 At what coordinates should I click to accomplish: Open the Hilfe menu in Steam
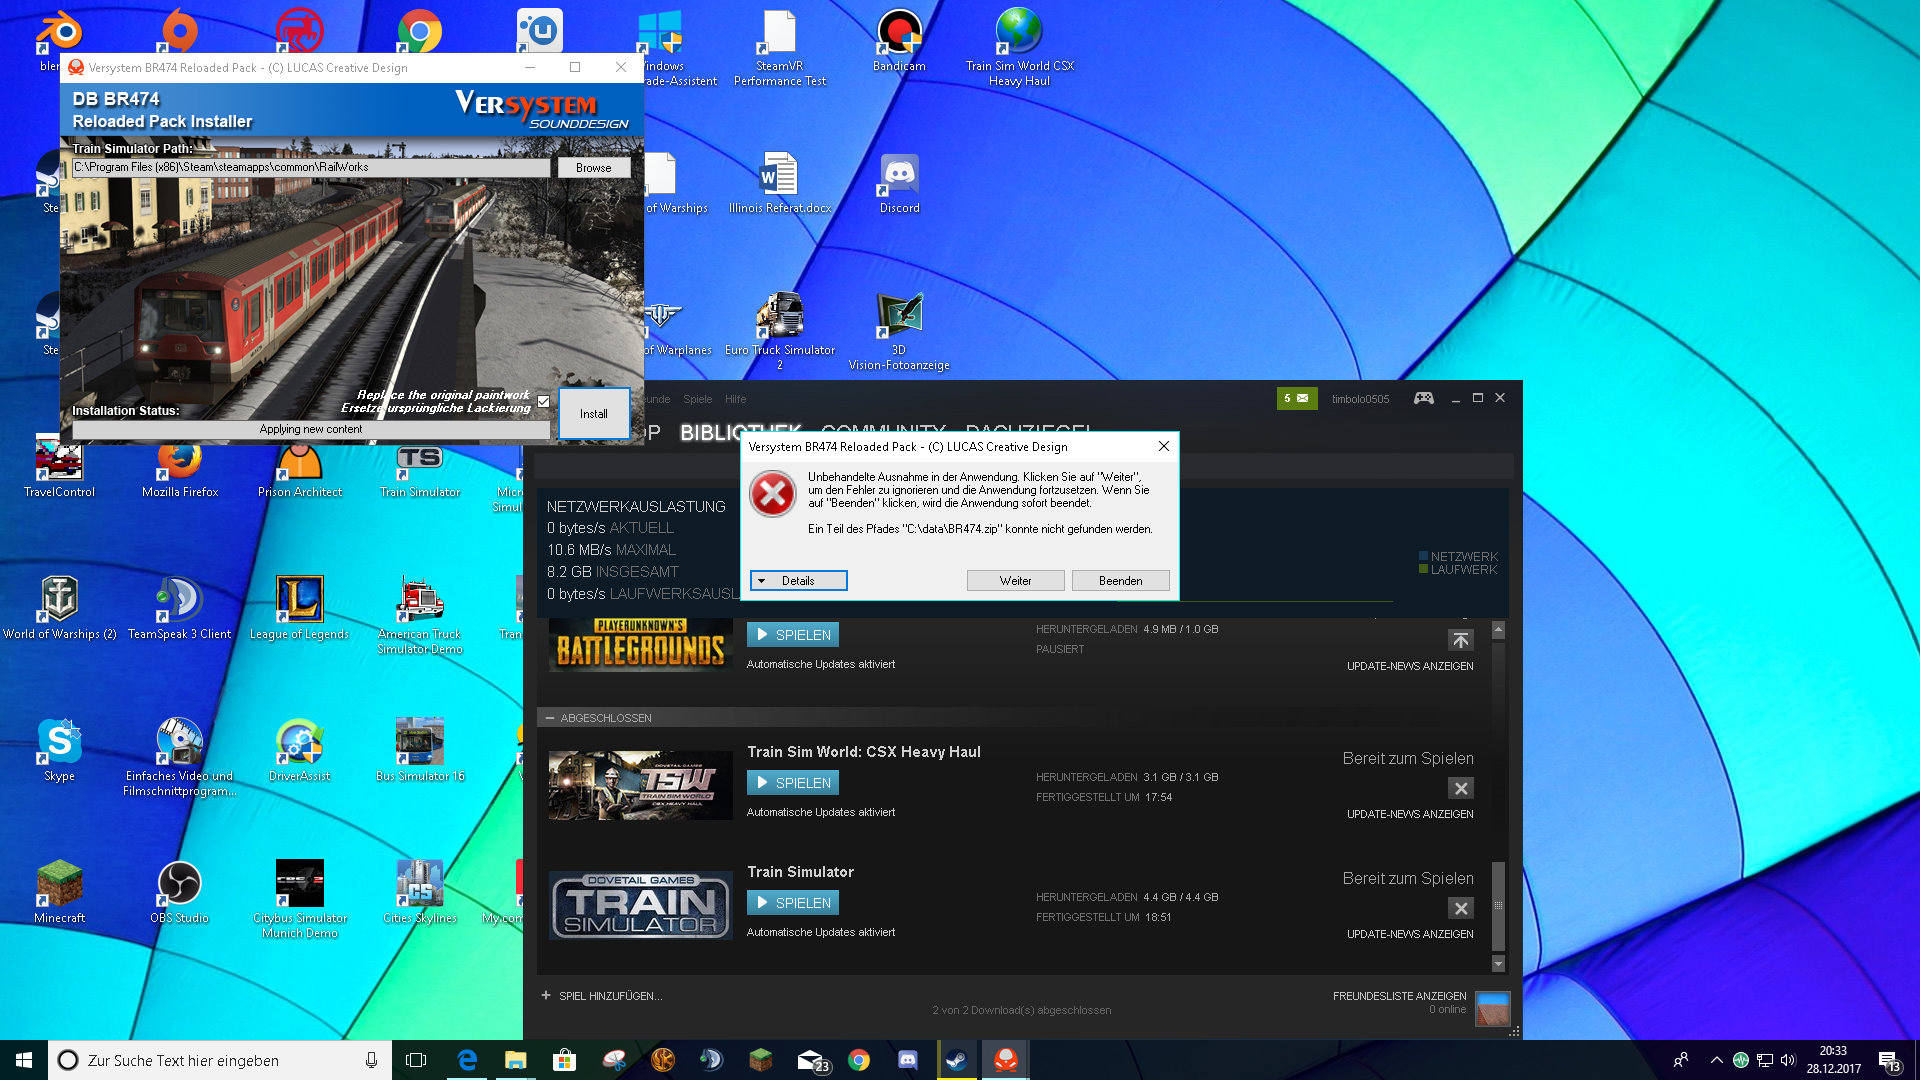pos(735,399)
